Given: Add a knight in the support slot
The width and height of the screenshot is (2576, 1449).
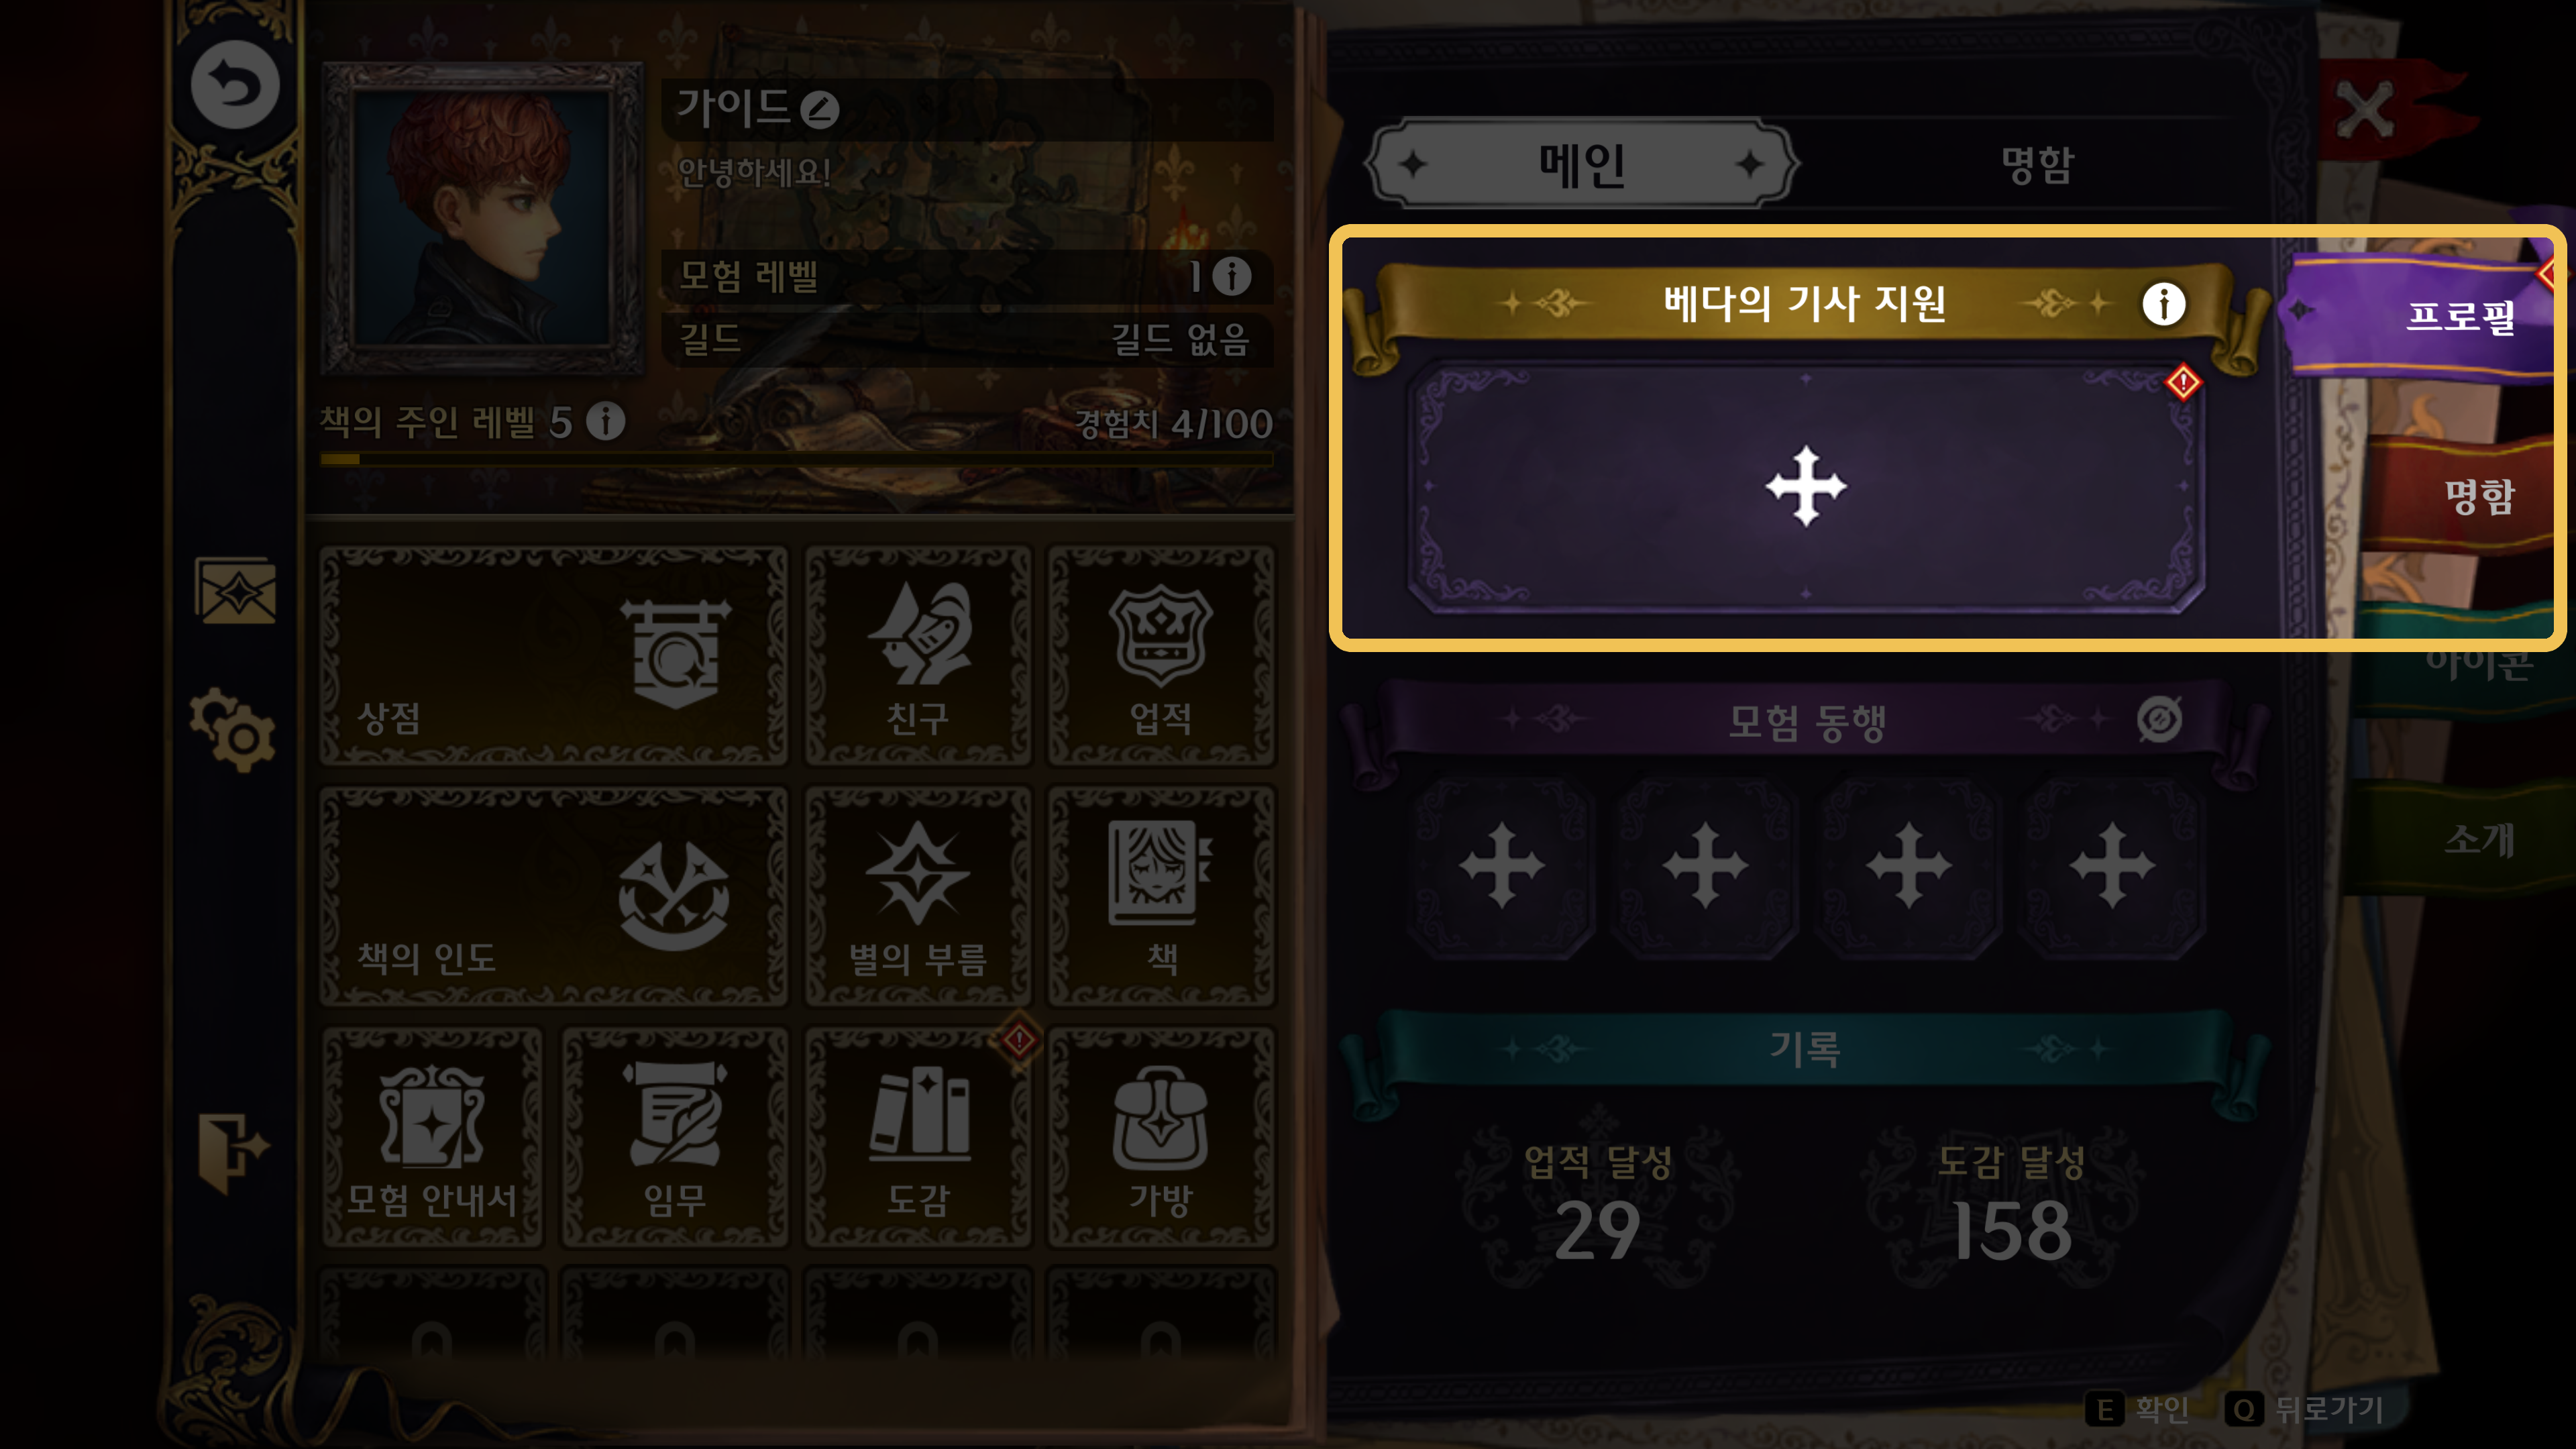Looking at the screenshot, I should [1806, 487].
